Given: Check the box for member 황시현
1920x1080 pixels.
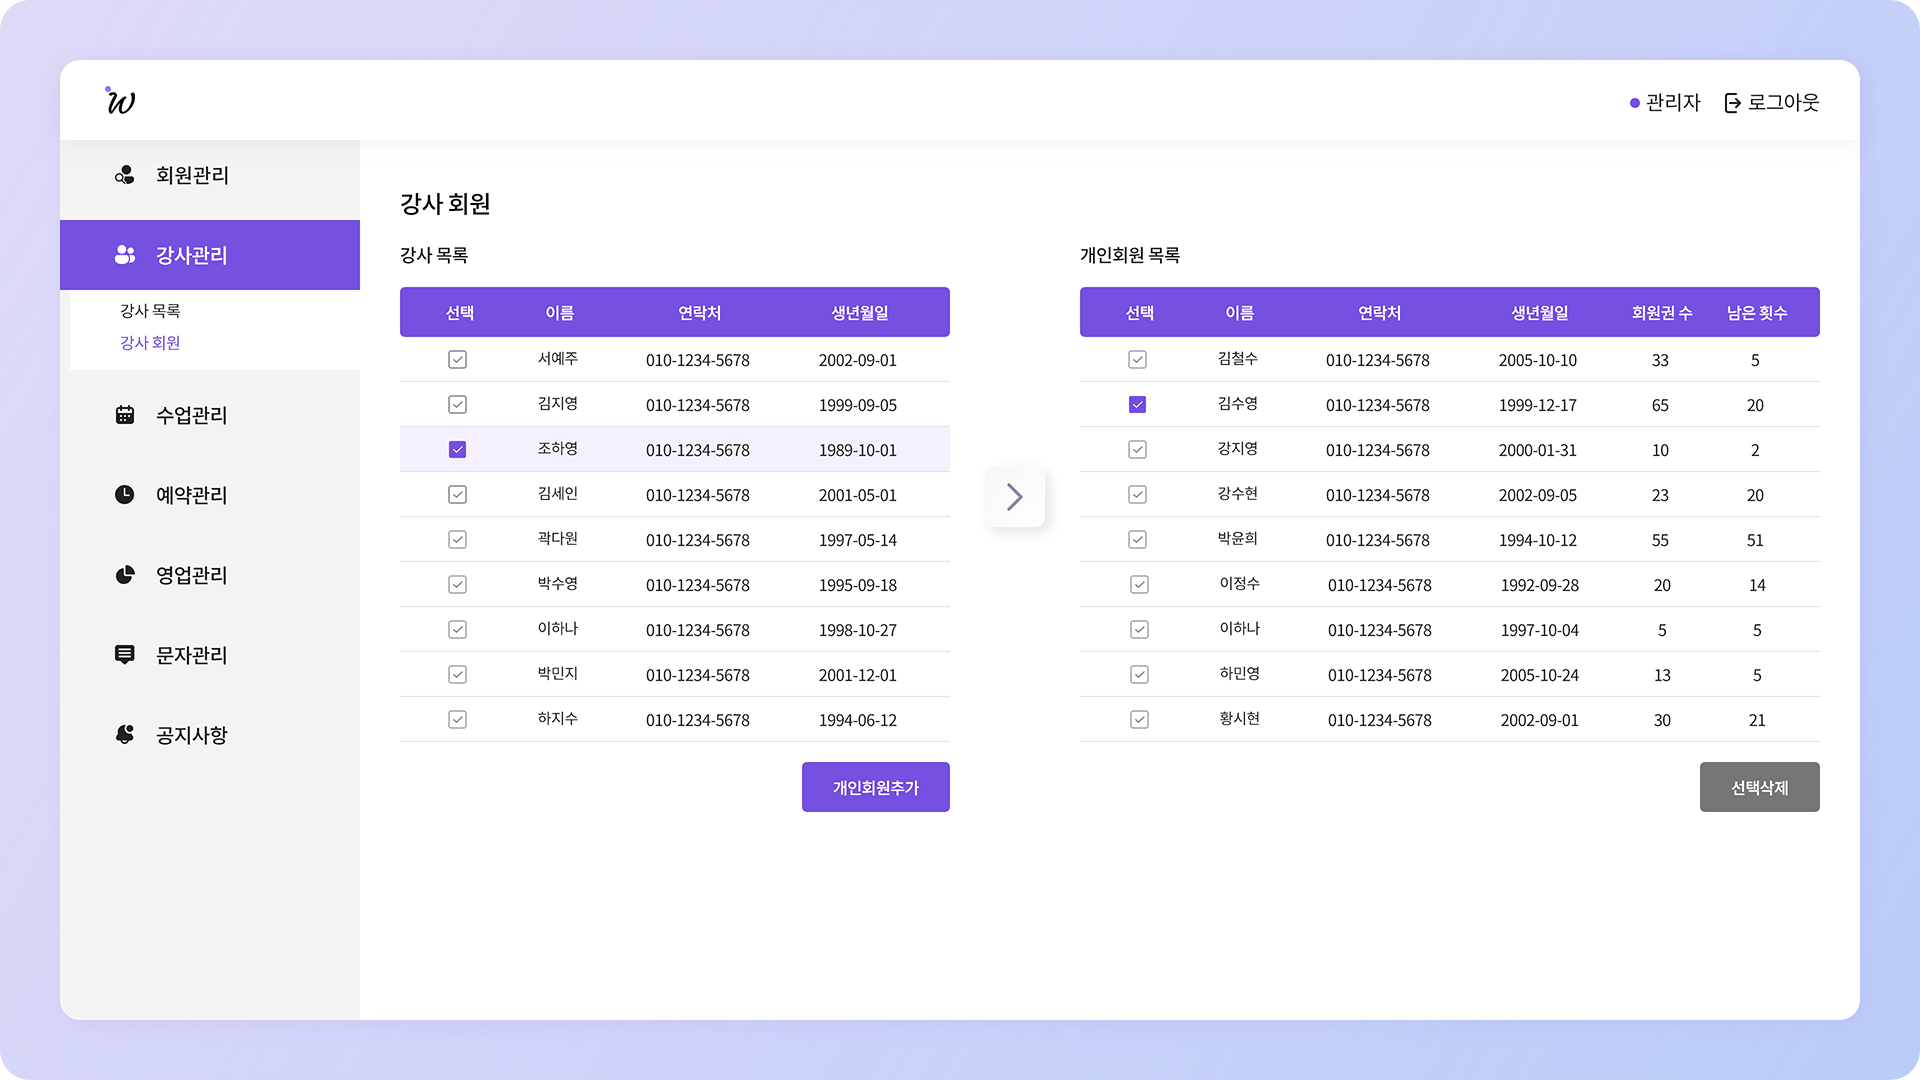Looking at the screenshot, I should (x=1139, y=720).
